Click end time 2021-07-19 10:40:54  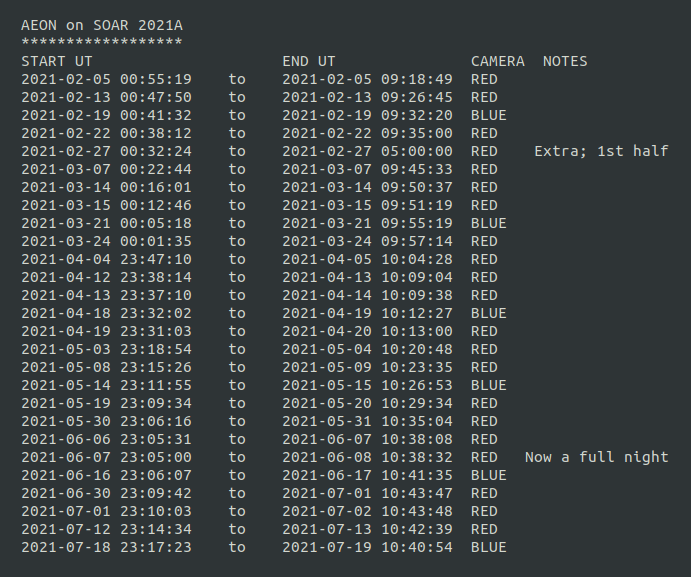pos(368,547)
